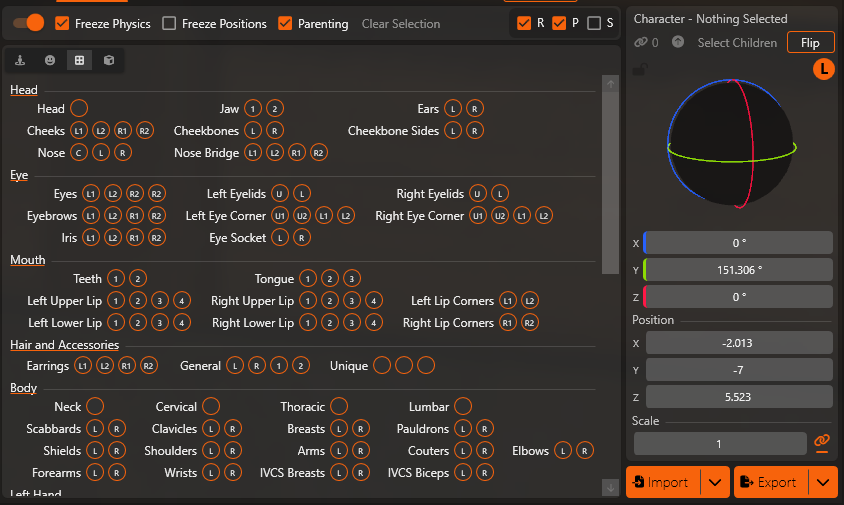The image size is (844, 505).
Task: Select Right Eyelids L bone
Action: tap(500, 193)
